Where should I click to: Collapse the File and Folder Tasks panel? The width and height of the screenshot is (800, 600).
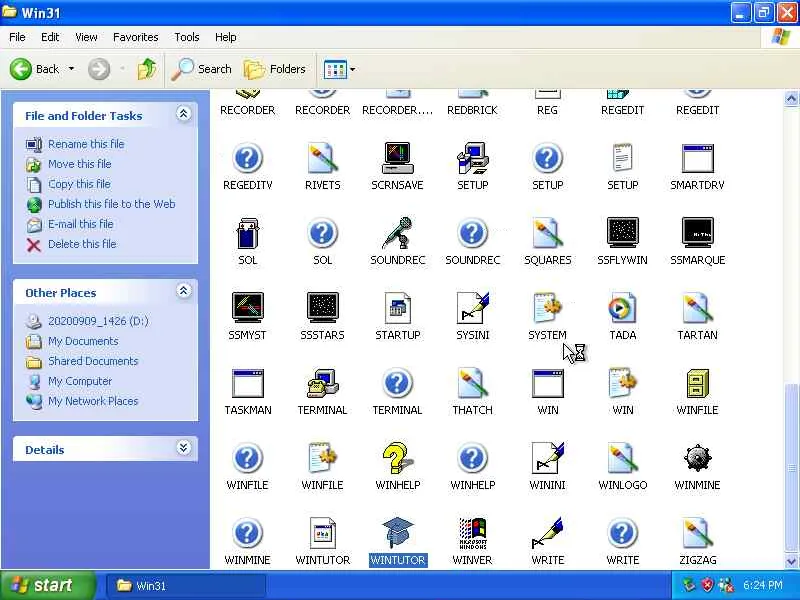(x=184, y=113)
